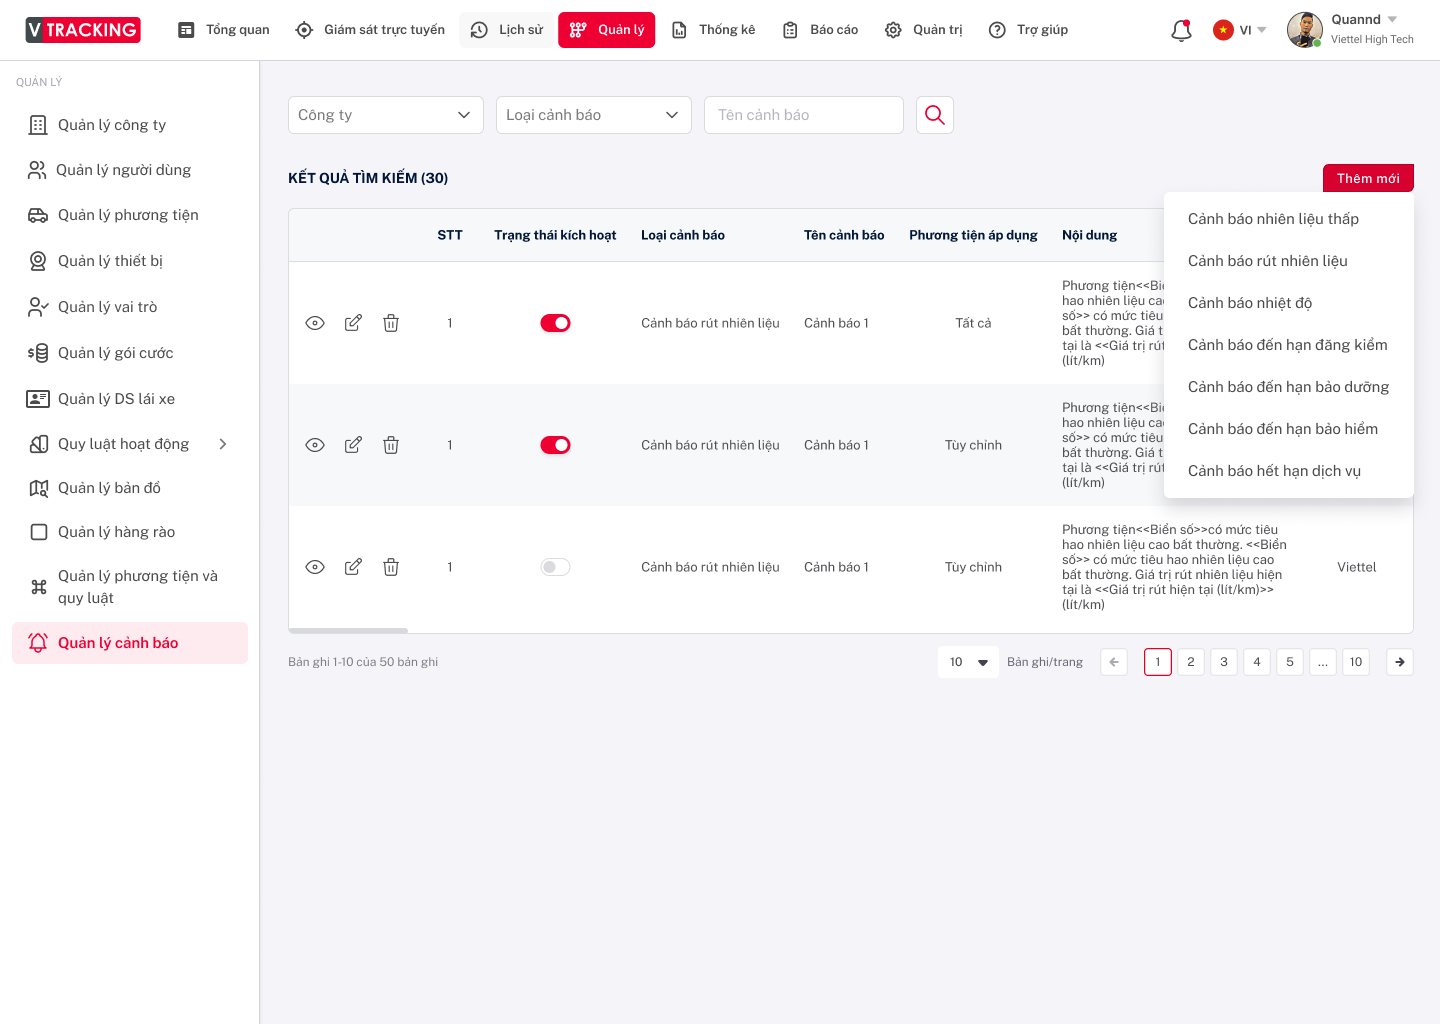Viewport: 1440px width, 1024px height.
Task: Open Quản lý bản đồ
Action: coord(130,488)
